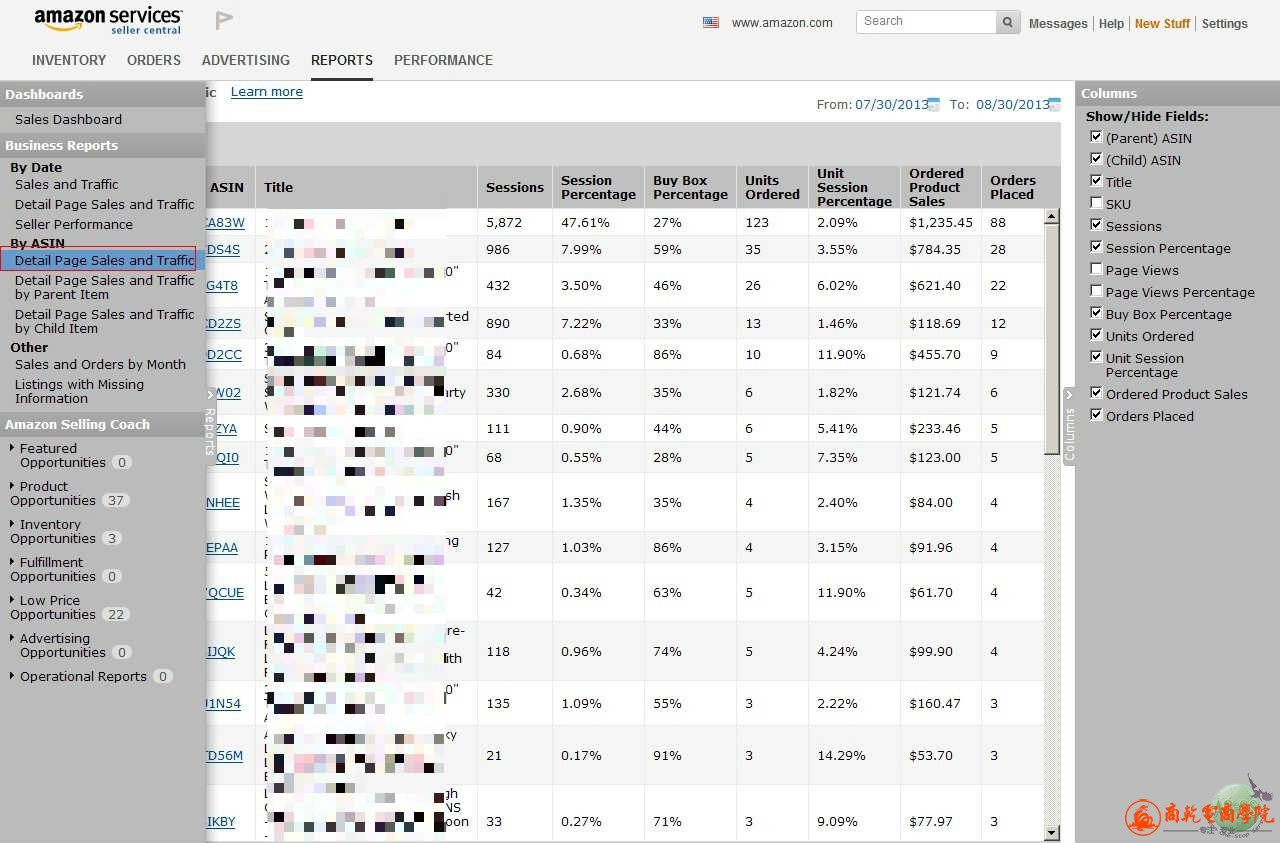This screenshot has height=843, width=1280.
Task: Click the table scrollbar up arrow
Action: (x=1052, y=216)
